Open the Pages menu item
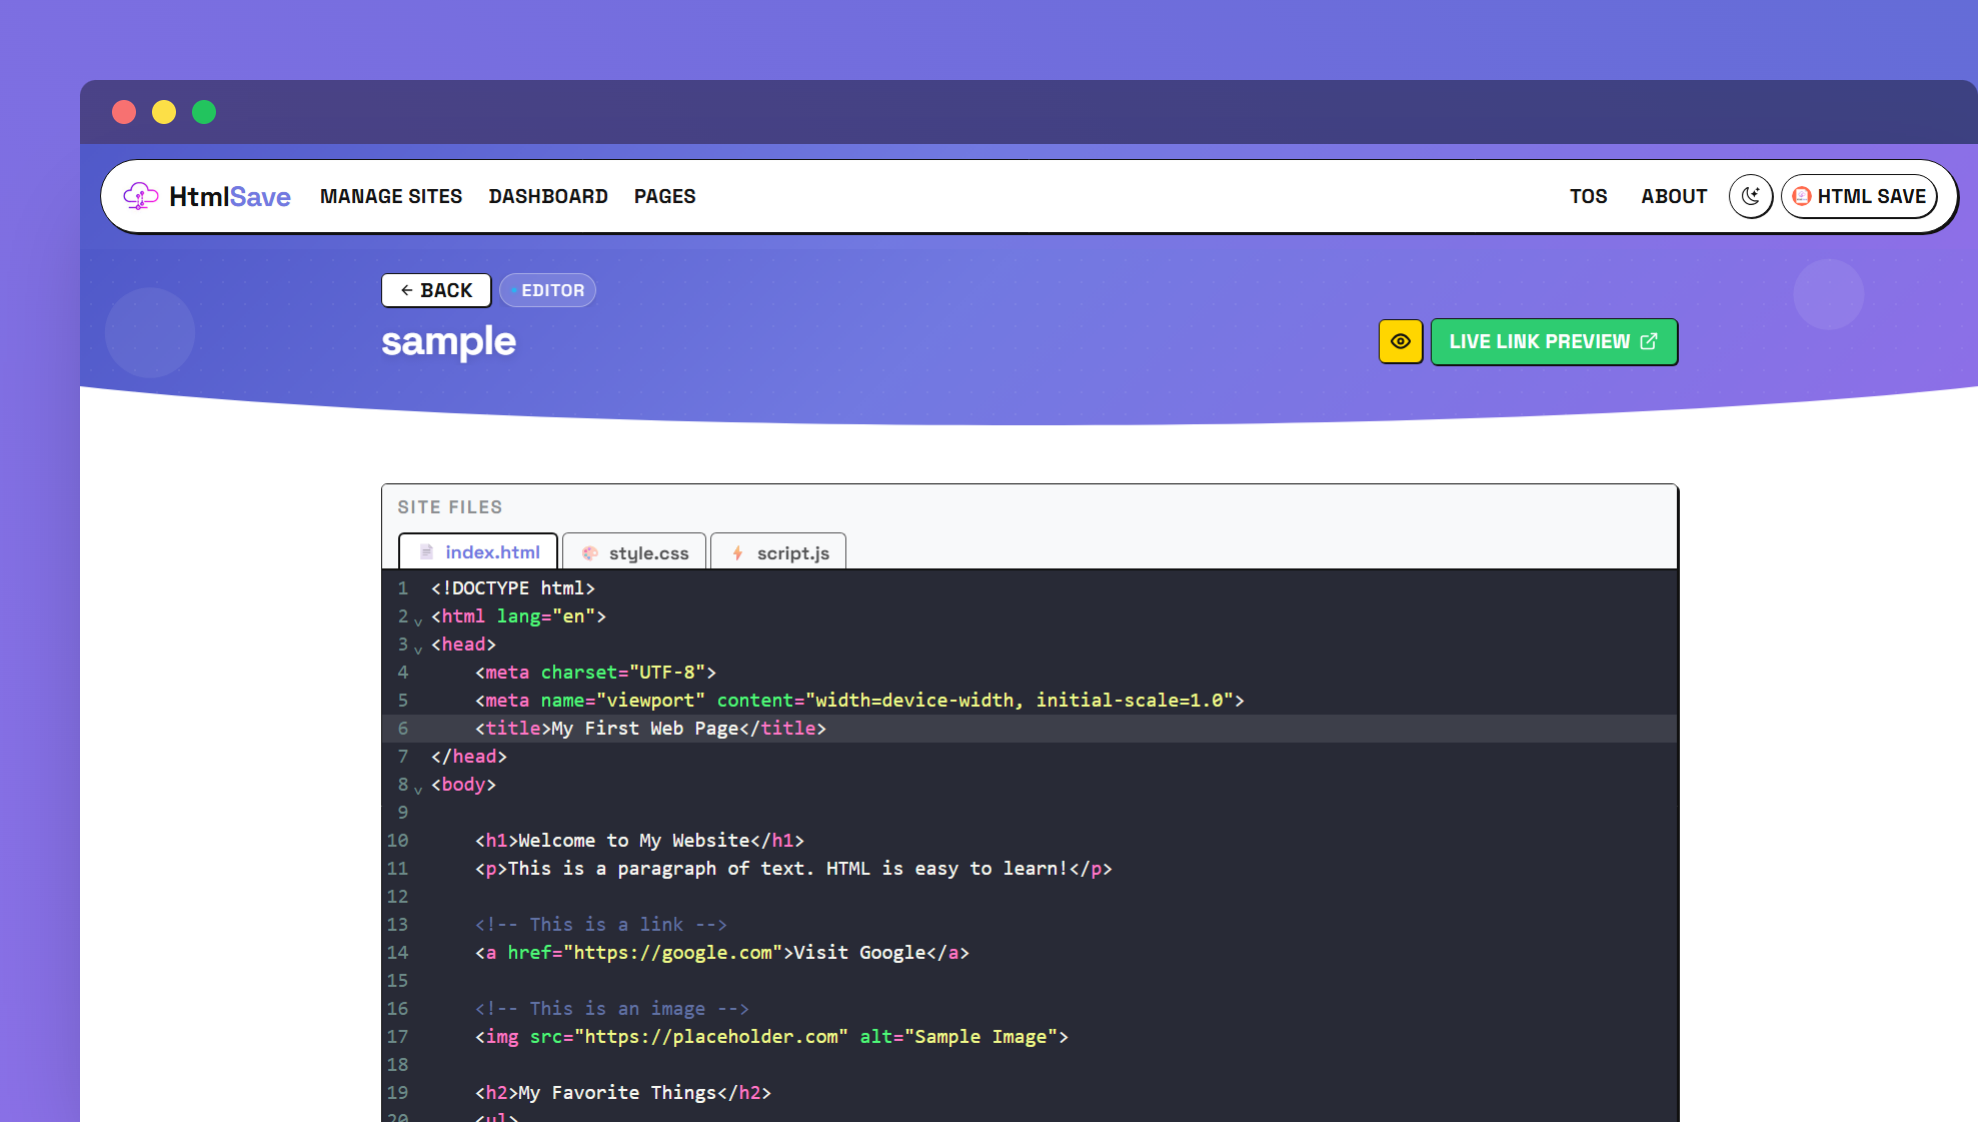The width and height of the screenshot is (1978, 1122). click(x=664, y=196)
